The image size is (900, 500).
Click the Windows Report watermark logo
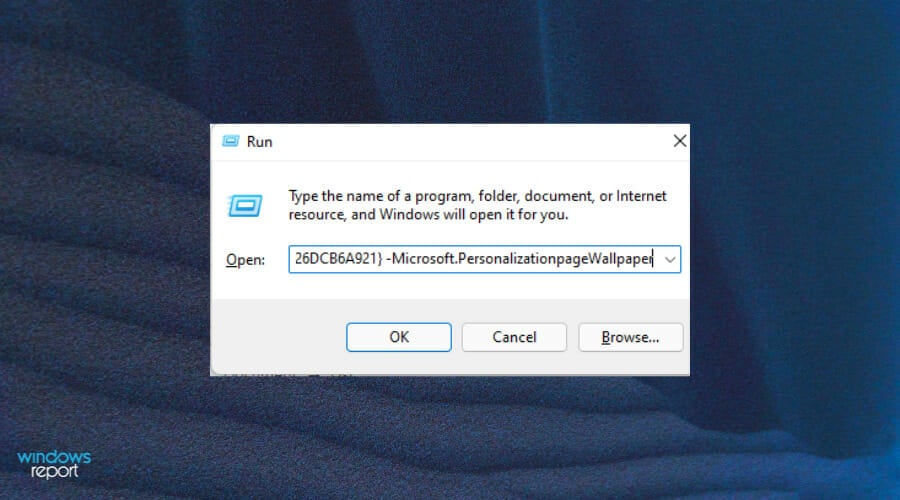click(54, 464)
